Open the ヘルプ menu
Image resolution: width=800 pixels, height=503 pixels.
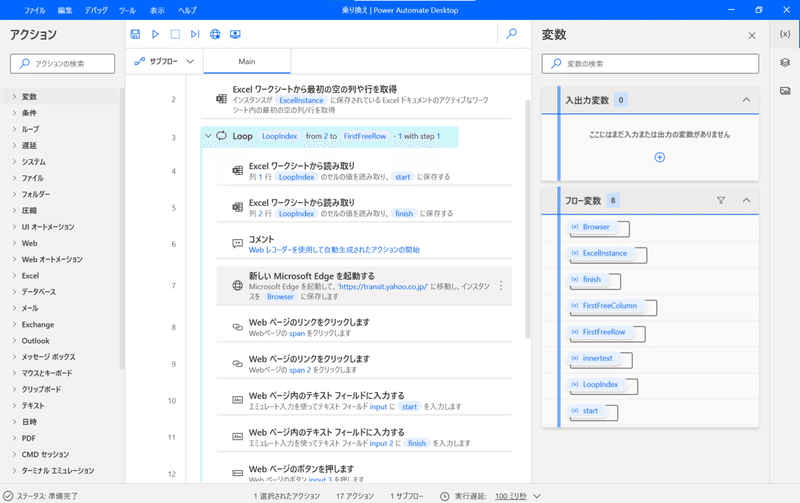pyautogui.click(x=187, y=10)
